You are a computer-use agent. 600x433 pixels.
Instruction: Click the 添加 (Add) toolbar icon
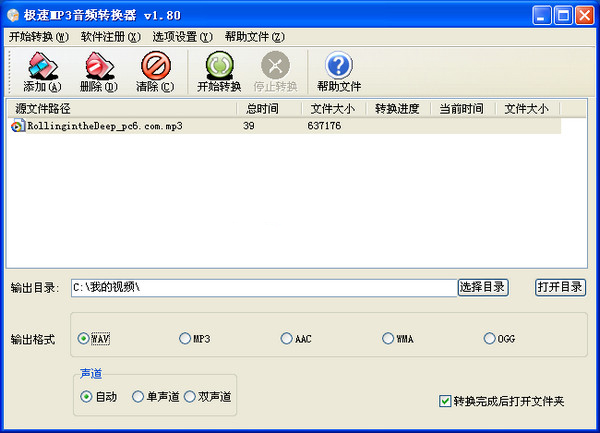(42, 72)
